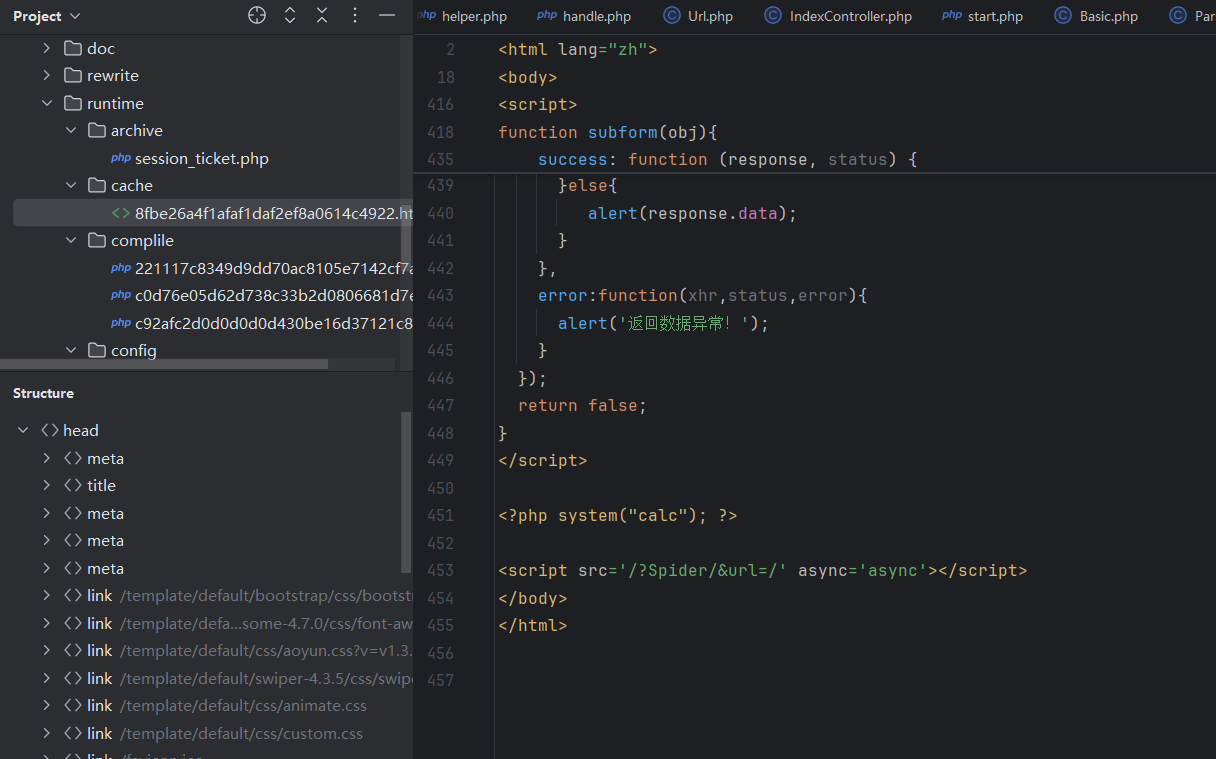Expand the animate.css link node
The image size is (1216, 759).
[x=46, y=705]
